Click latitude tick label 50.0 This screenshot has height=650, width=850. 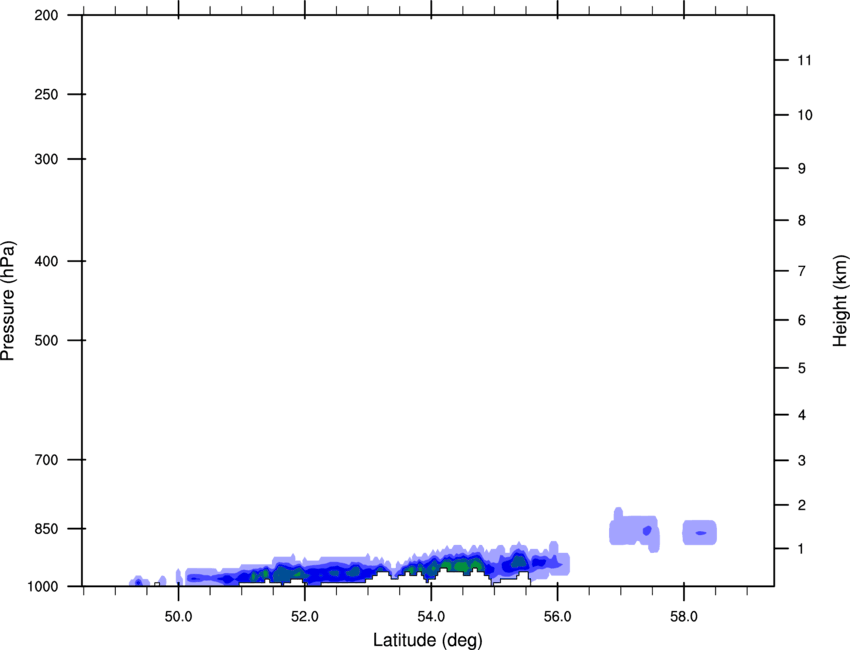(x=178, y=617)
